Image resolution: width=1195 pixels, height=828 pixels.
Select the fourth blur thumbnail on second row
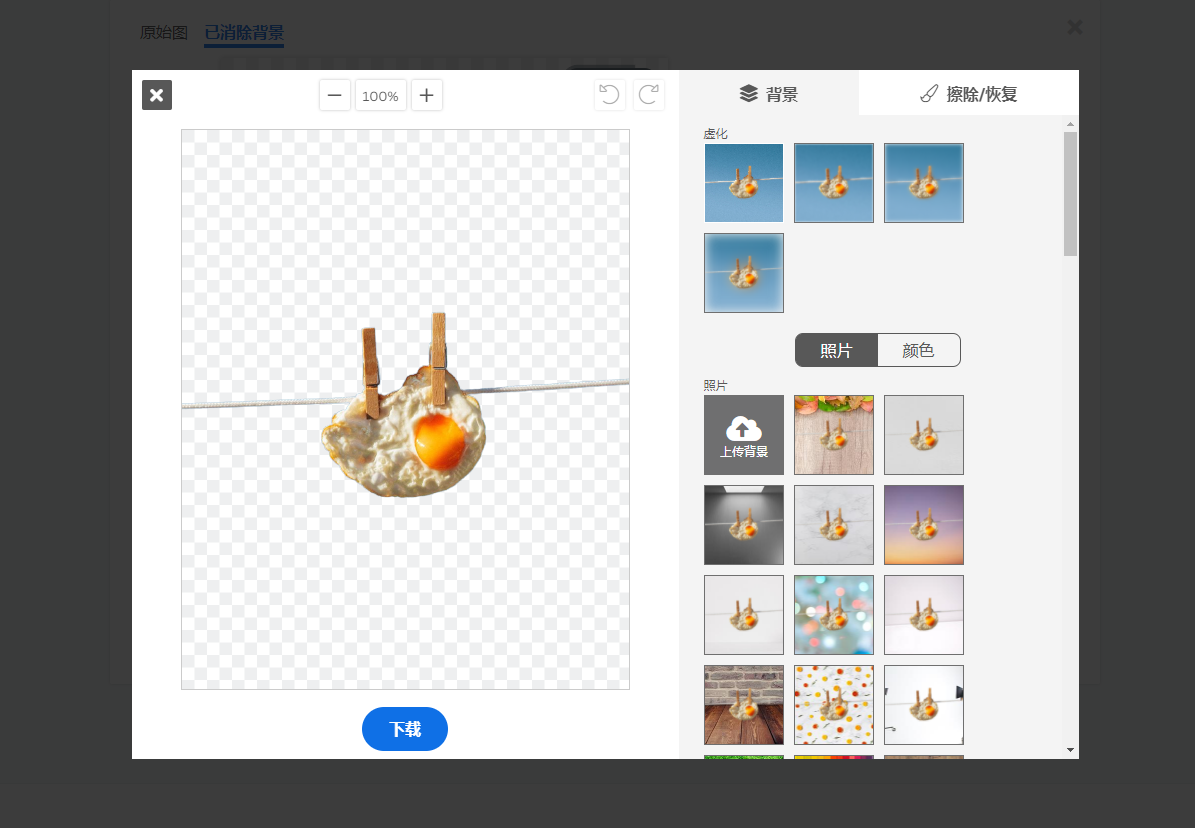pos(744,273)
